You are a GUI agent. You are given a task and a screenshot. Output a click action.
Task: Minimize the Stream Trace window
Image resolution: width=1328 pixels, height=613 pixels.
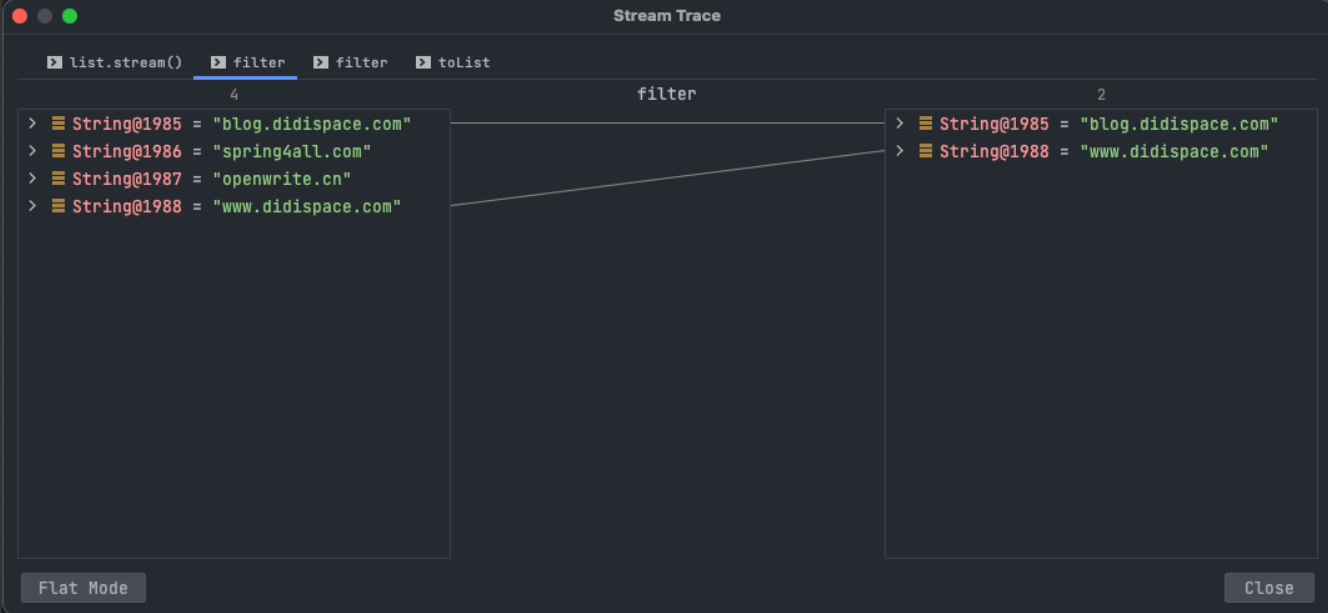[x=44, y=16]
